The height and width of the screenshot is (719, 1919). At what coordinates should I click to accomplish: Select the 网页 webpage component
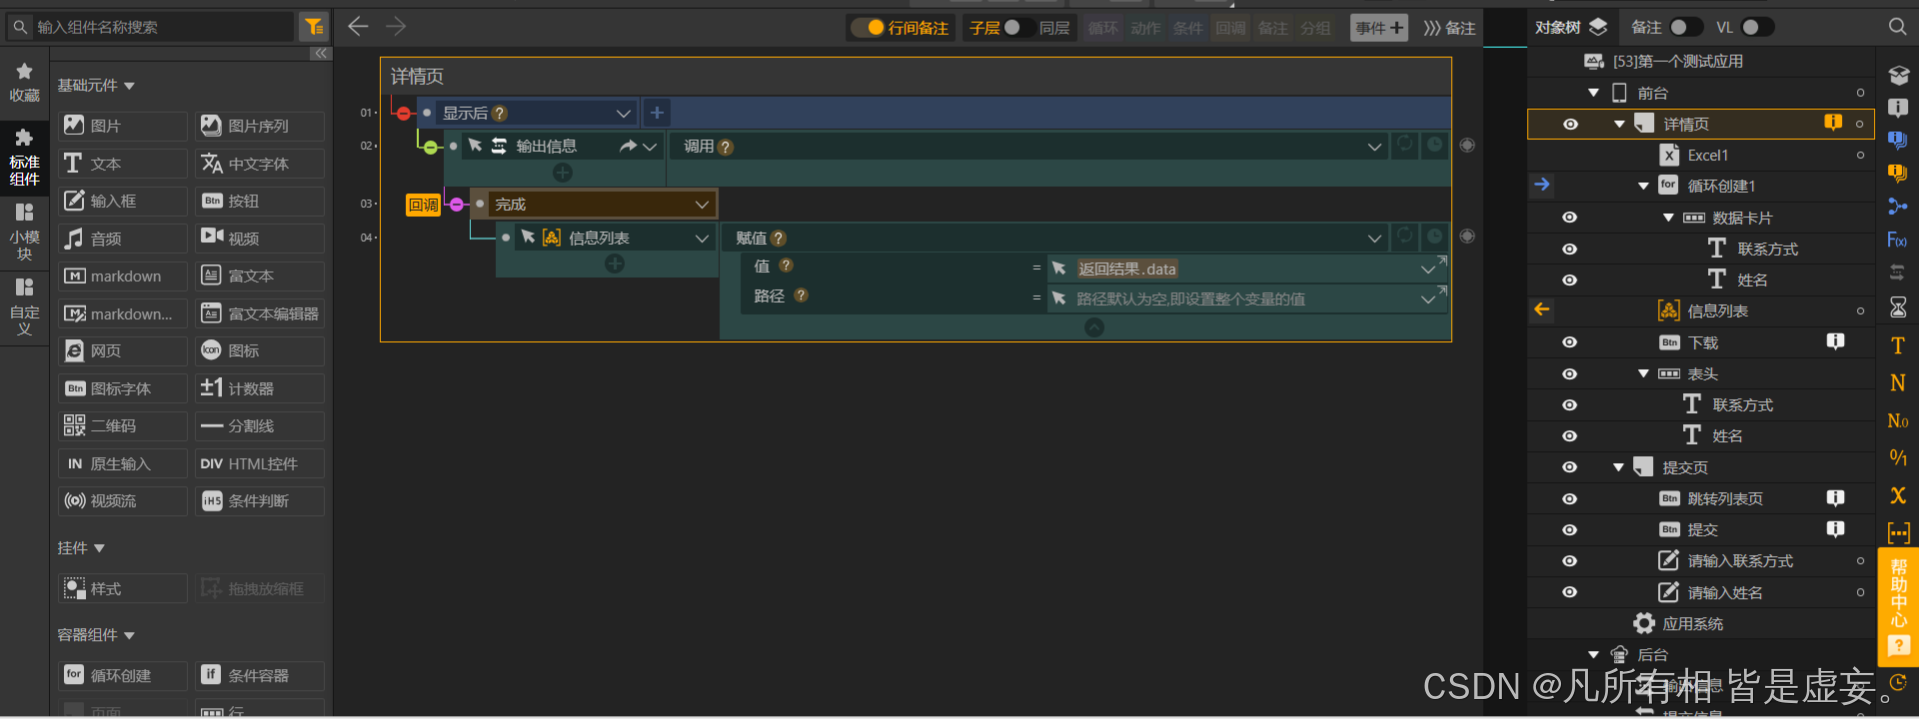122,351
